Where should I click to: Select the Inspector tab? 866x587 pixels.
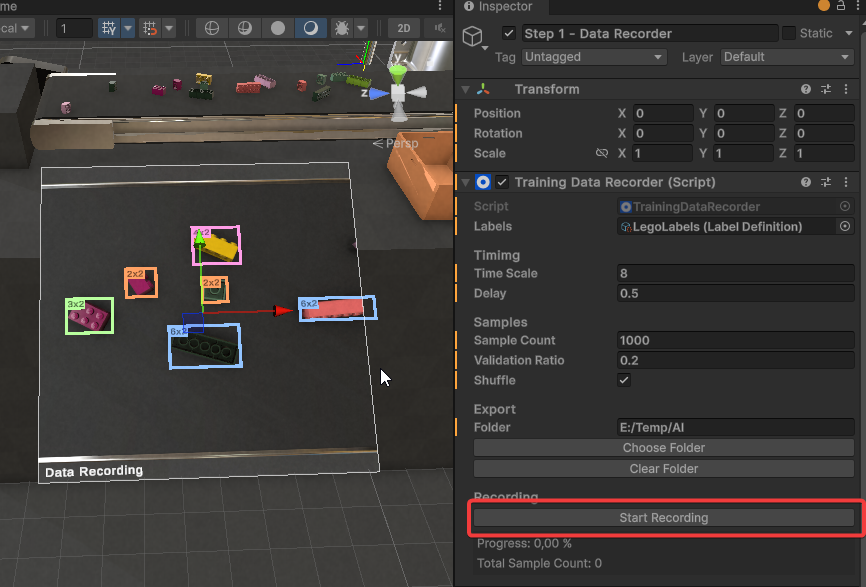(505, 7)
